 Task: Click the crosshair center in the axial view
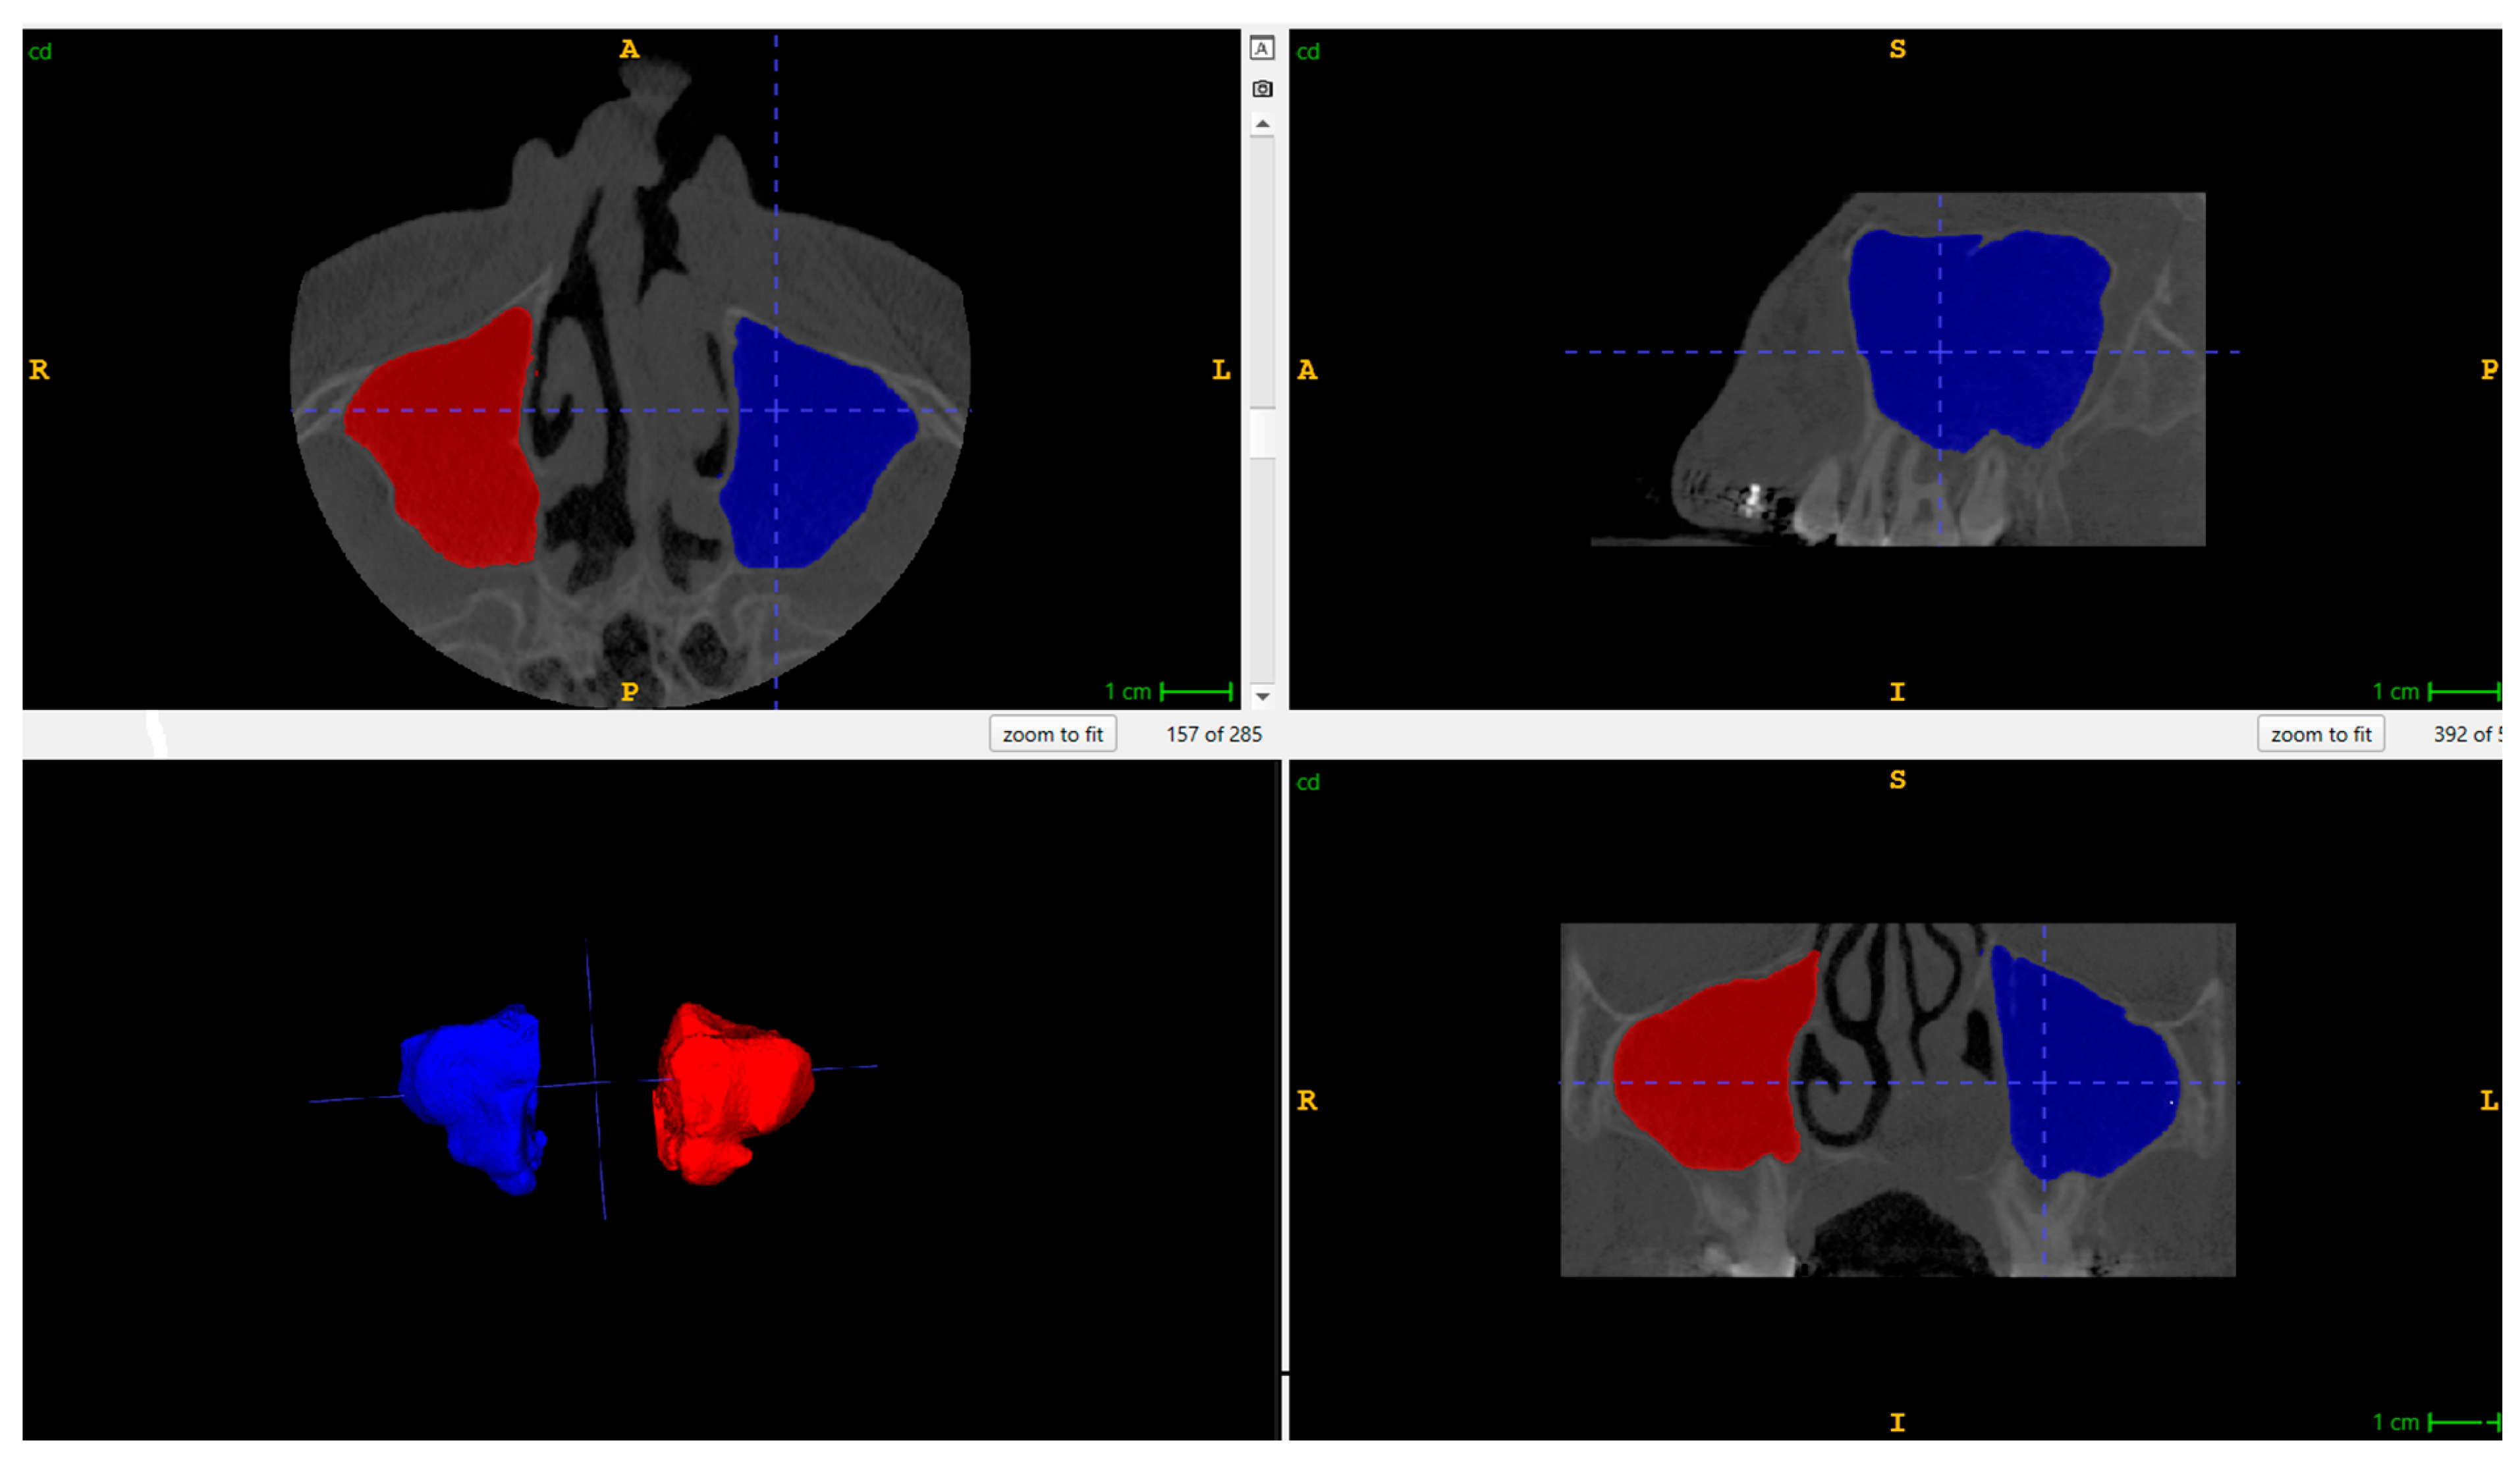point(775,410)
